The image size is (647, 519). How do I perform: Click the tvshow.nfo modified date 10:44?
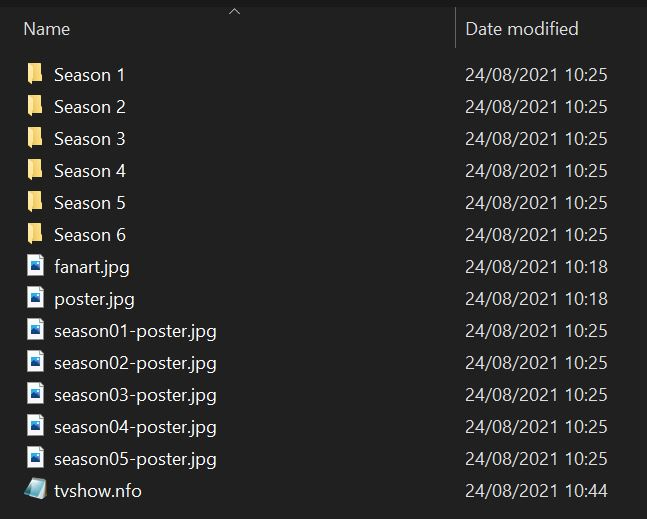(536, 491)
